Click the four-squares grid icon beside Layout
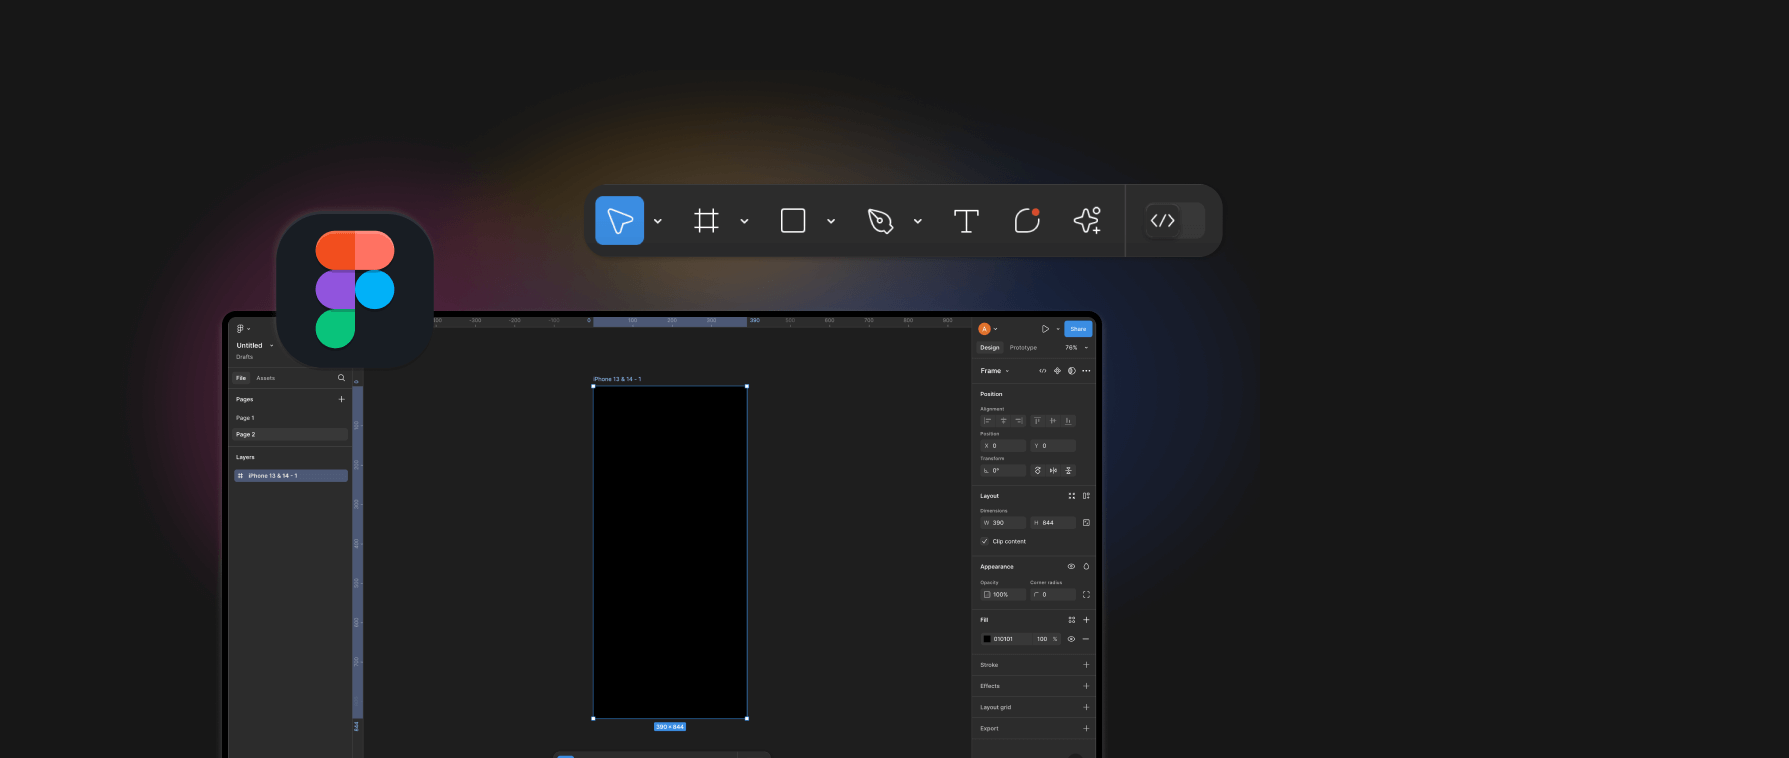 (1072, 496)
